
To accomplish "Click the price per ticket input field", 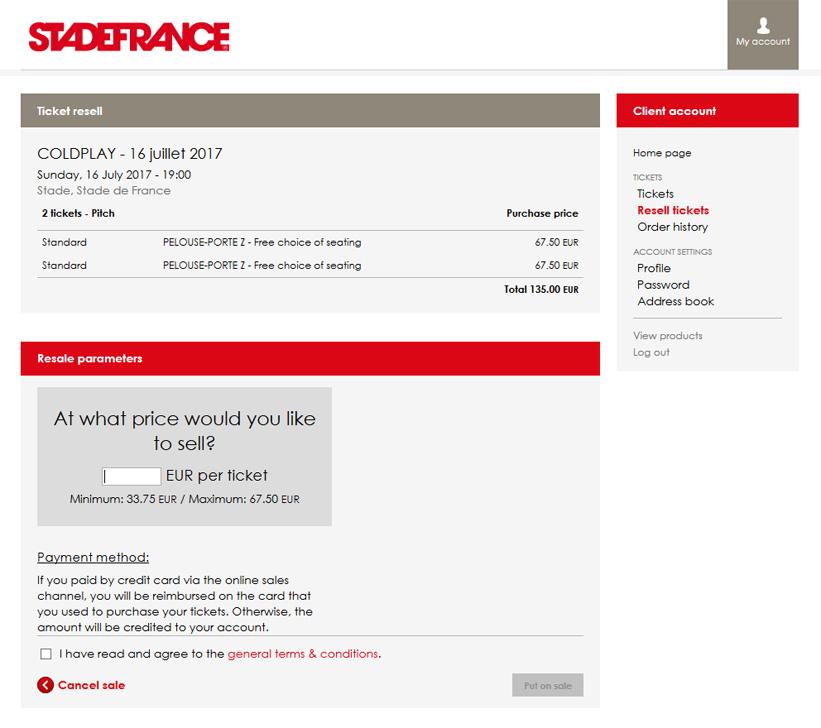I will (131, 476).
